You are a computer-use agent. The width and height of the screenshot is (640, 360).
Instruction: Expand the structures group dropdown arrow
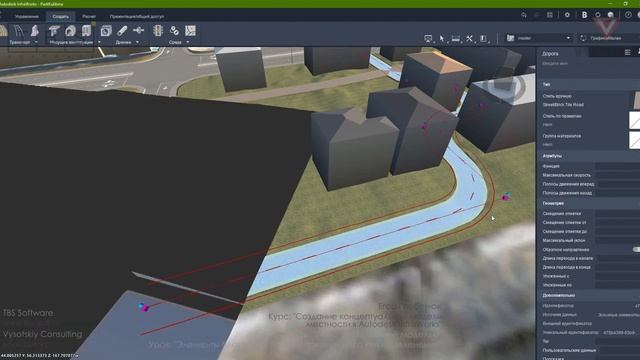99,42
